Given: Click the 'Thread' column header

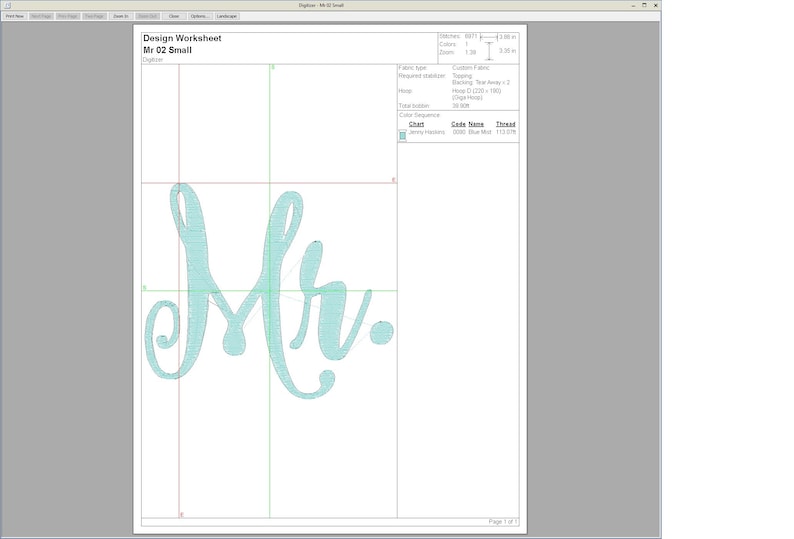Looking at the screenshot, I should [506, 124].
